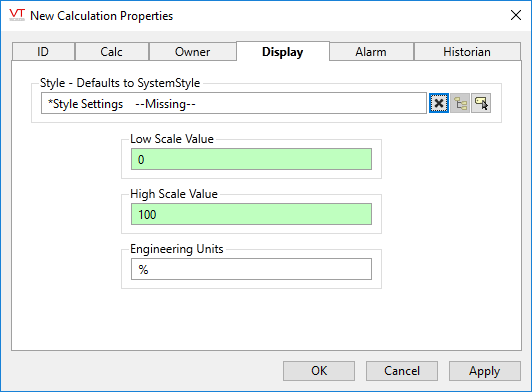Switch to the ID tab
The image size is (532, 392).
click(x=43, y=52)
